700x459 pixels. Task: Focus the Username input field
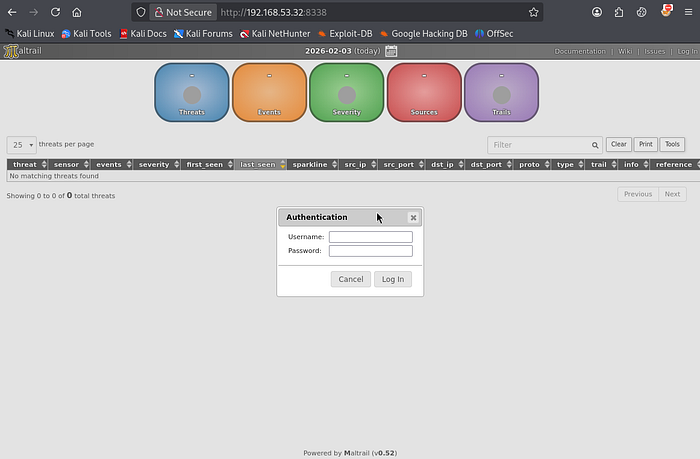(371, 237)
